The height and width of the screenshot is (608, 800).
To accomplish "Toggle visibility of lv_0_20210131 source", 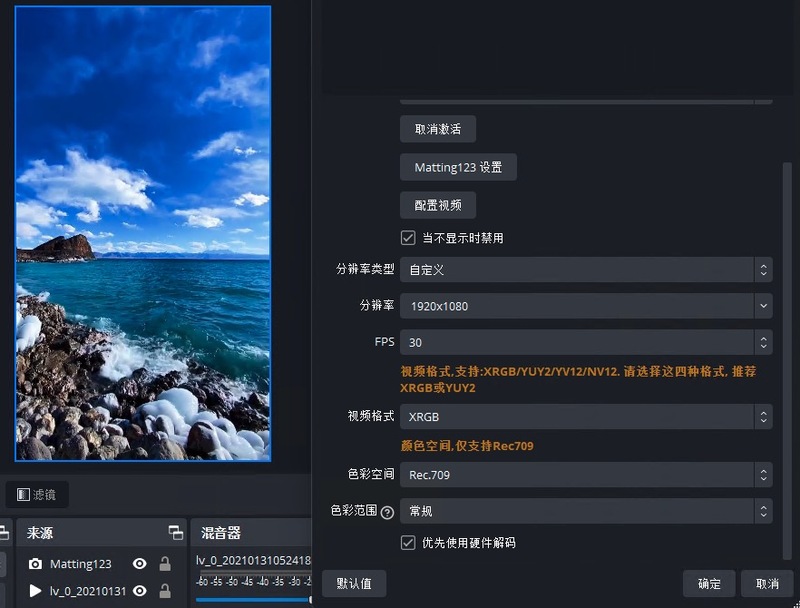I will click(x=139, y=591).
